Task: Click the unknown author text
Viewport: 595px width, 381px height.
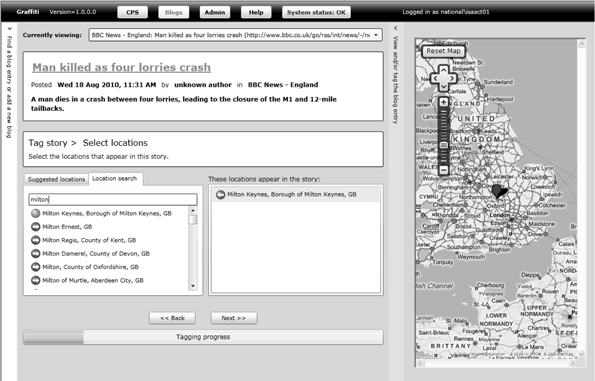Action: coord(203,85)
